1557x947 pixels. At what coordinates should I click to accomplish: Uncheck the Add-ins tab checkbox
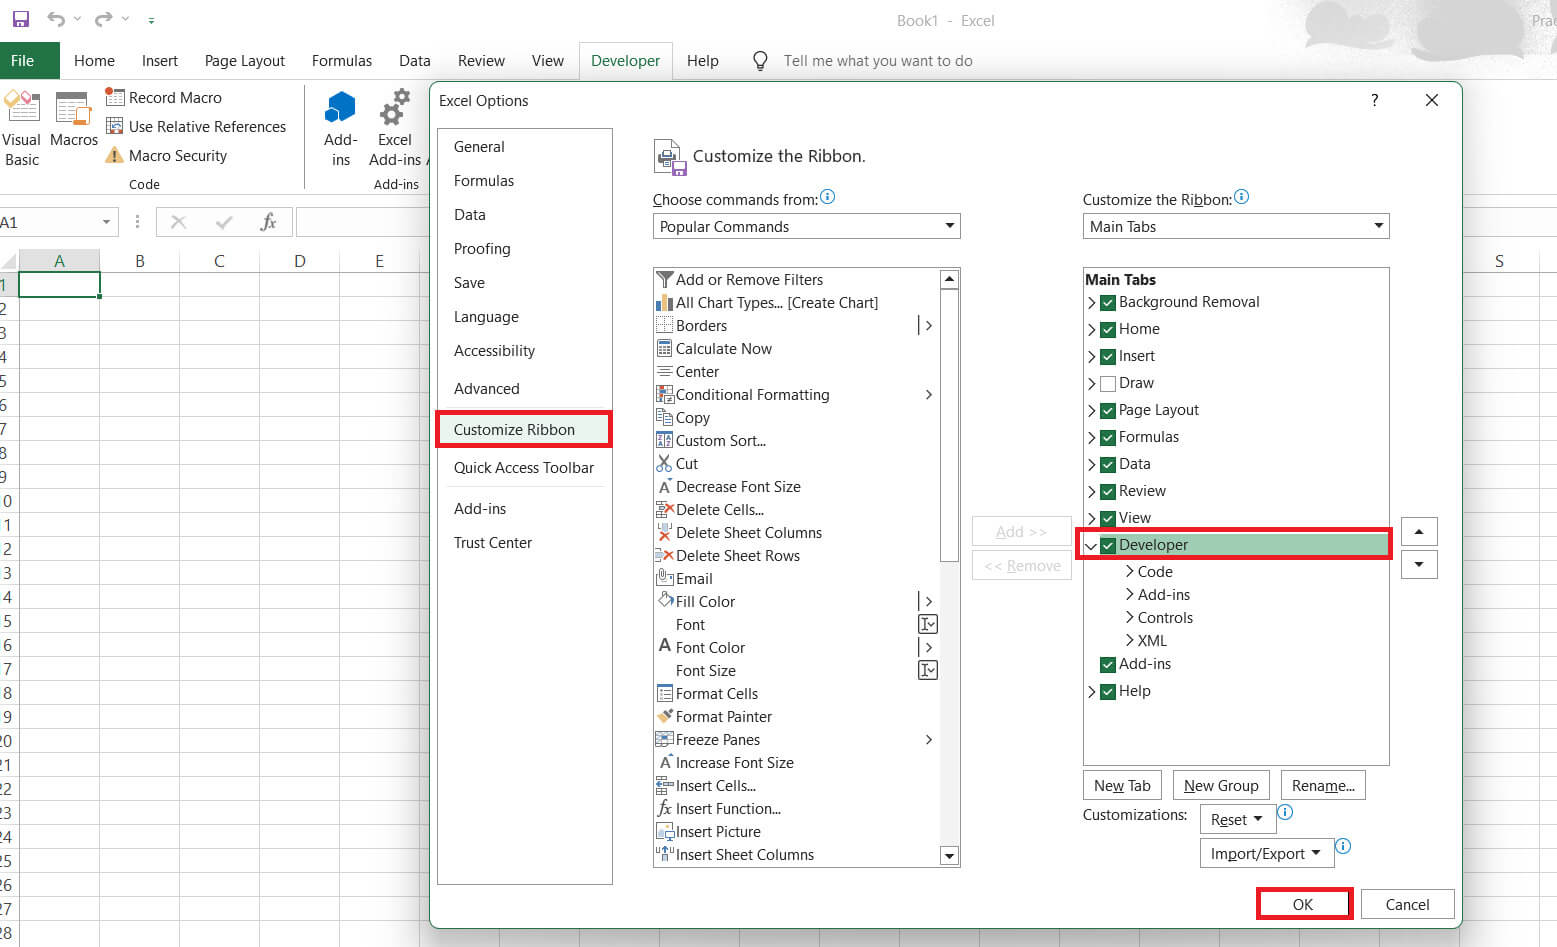click(1107, 664)
